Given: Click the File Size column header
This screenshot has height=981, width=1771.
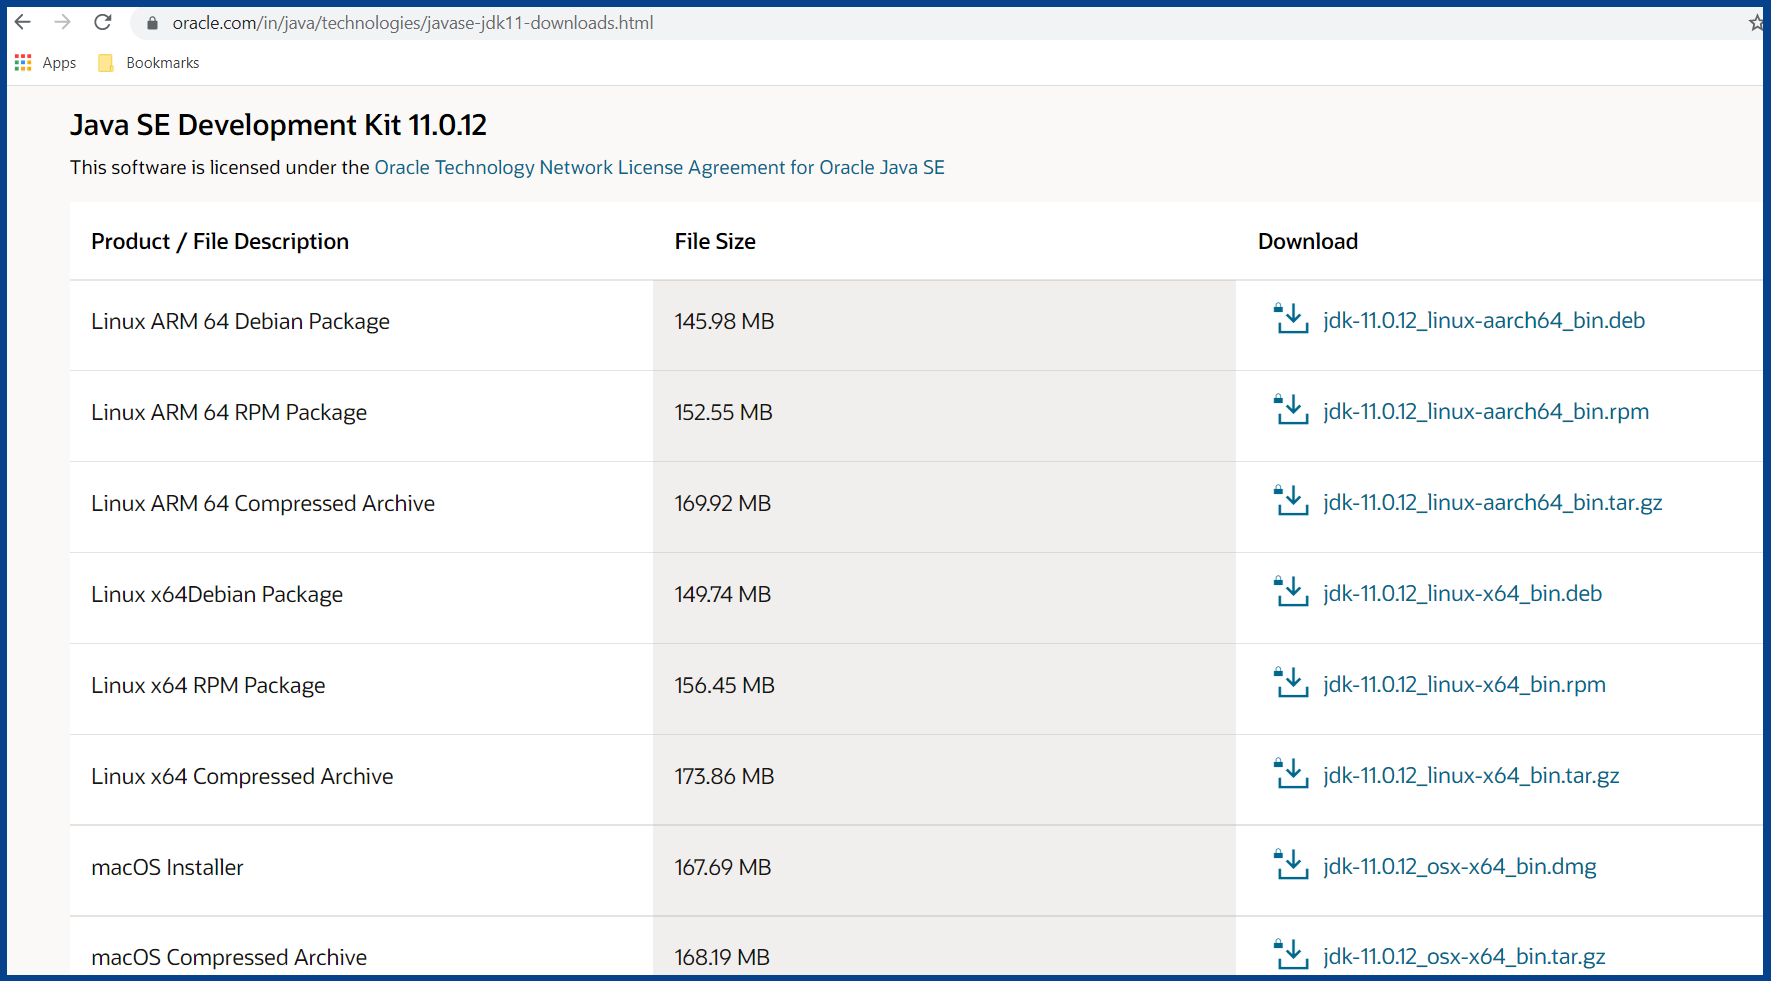Looking at the screenshot, I should pos(715,241).
